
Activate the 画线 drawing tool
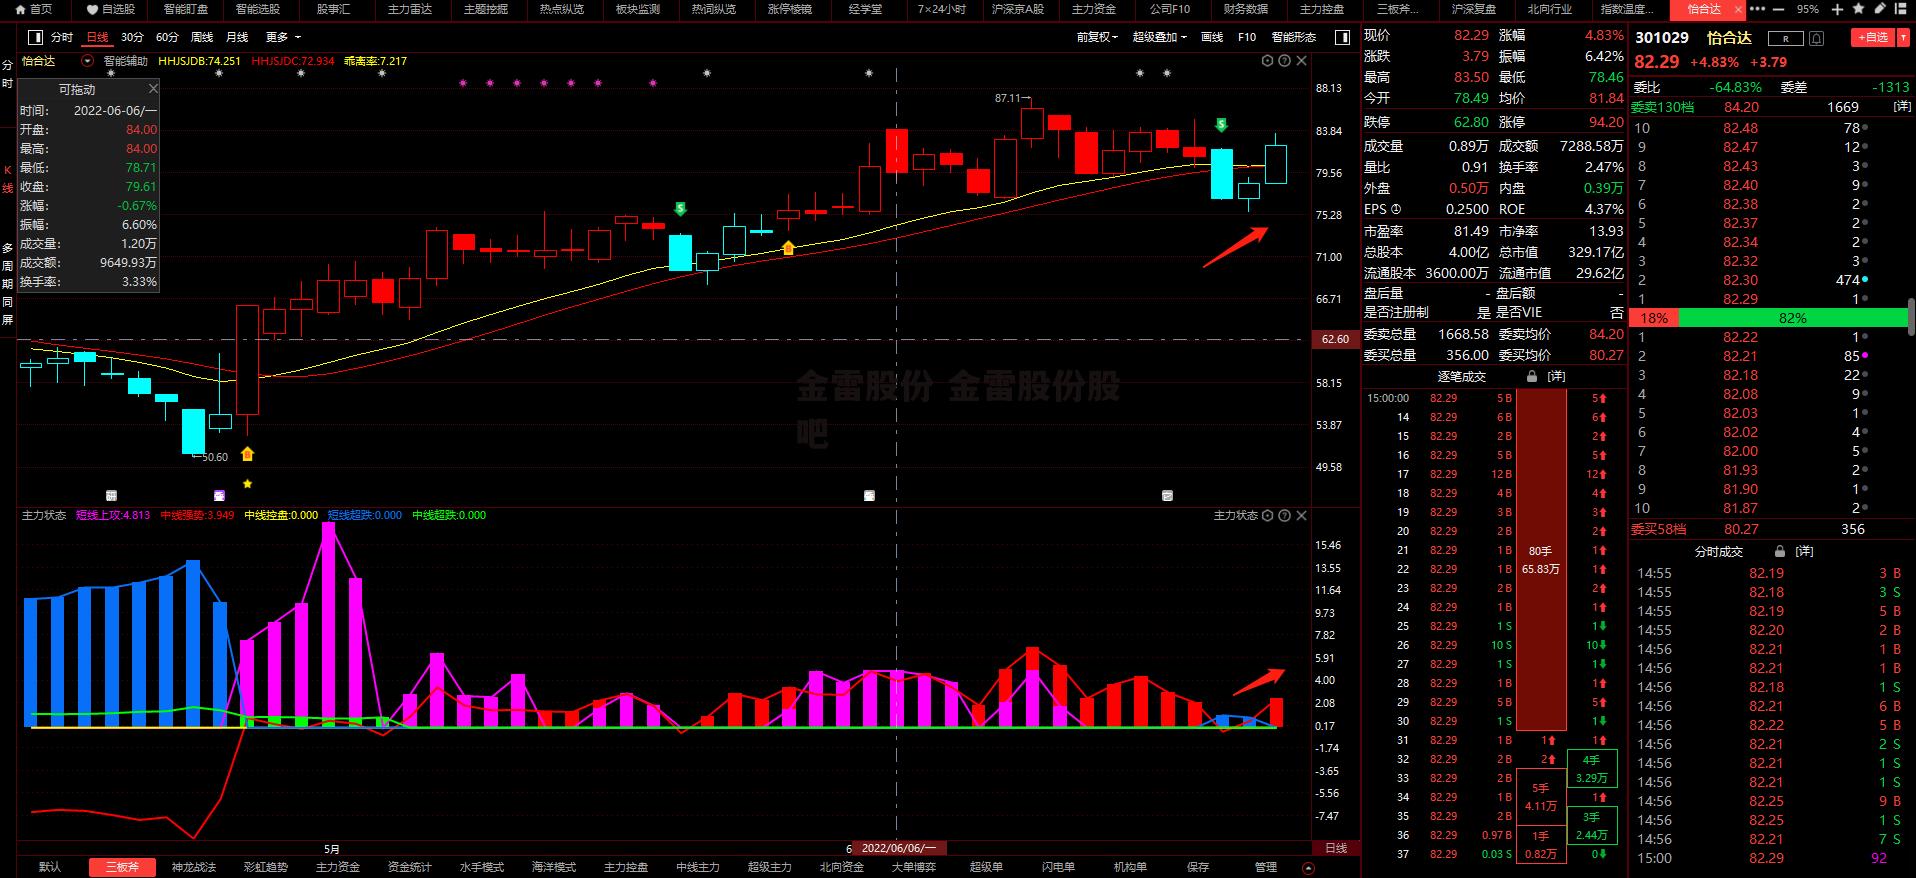tap(1212, 37)
